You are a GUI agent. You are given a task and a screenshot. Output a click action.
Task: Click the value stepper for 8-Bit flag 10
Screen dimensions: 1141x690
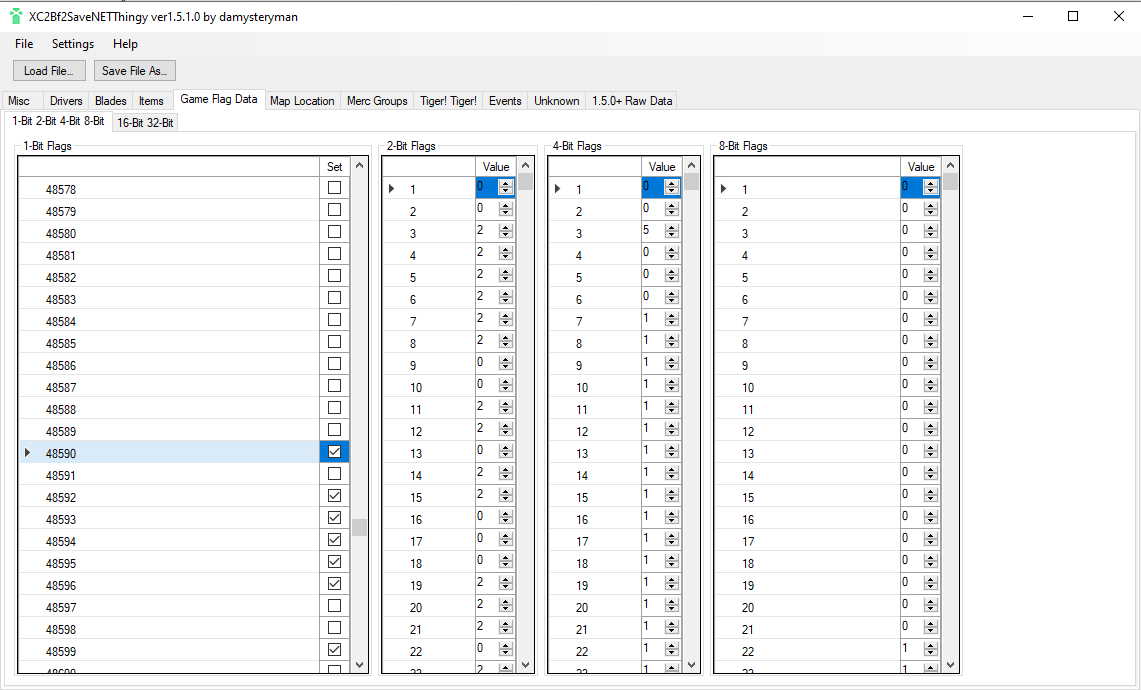point(931,386)
